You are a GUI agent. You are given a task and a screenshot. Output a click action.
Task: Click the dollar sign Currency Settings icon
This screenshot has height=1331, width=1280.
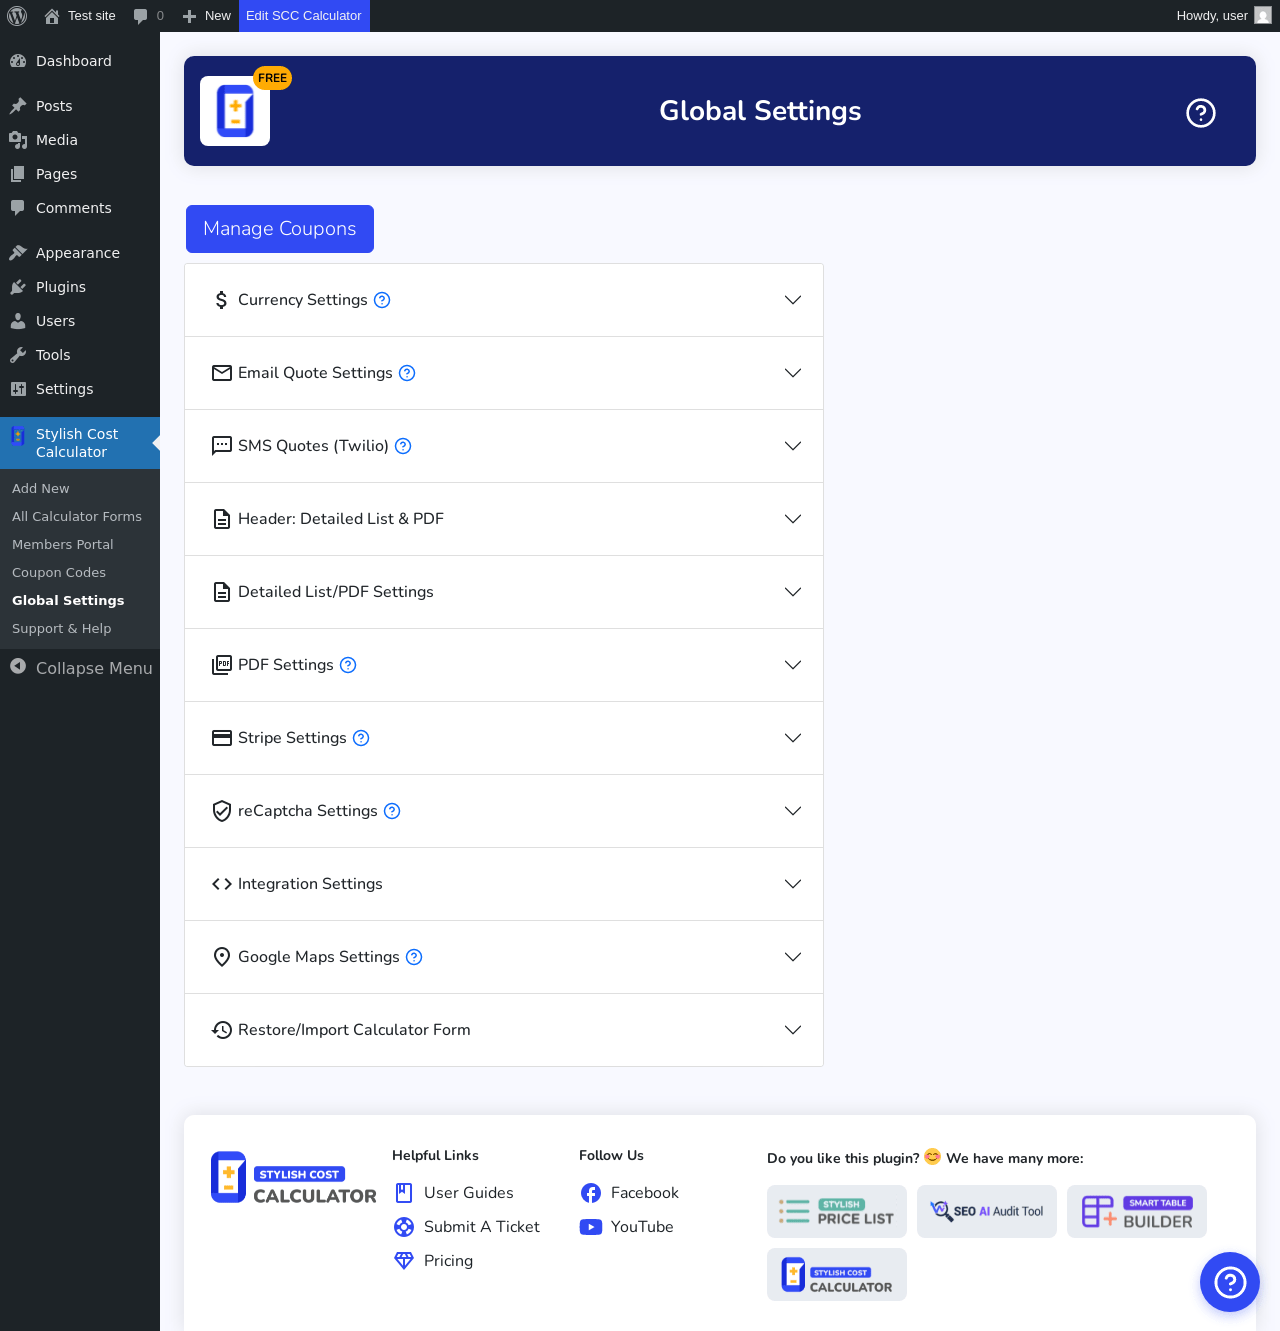(x=222, y=300)
